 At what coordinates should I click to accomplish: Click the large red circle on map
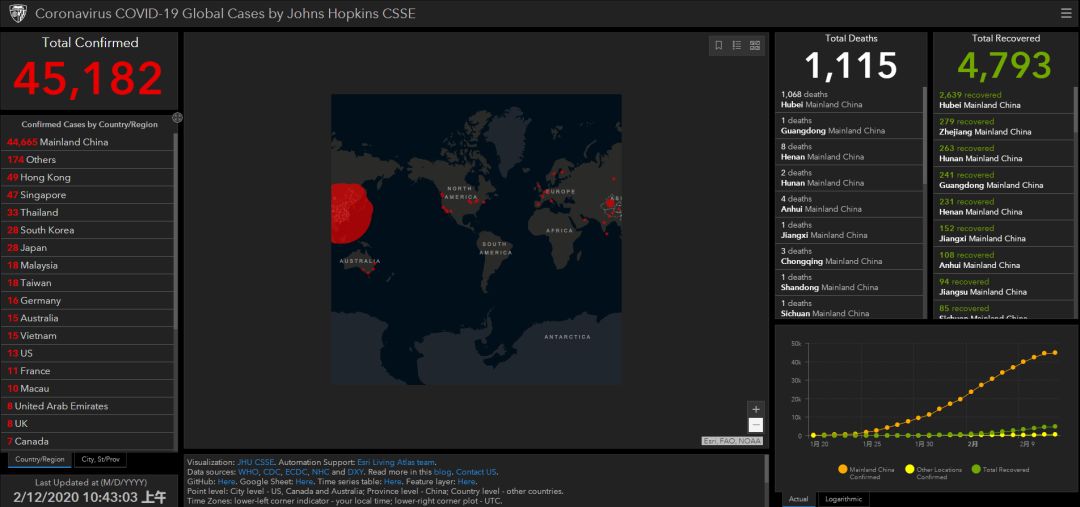pyautogui.click(x=350, y=214)
